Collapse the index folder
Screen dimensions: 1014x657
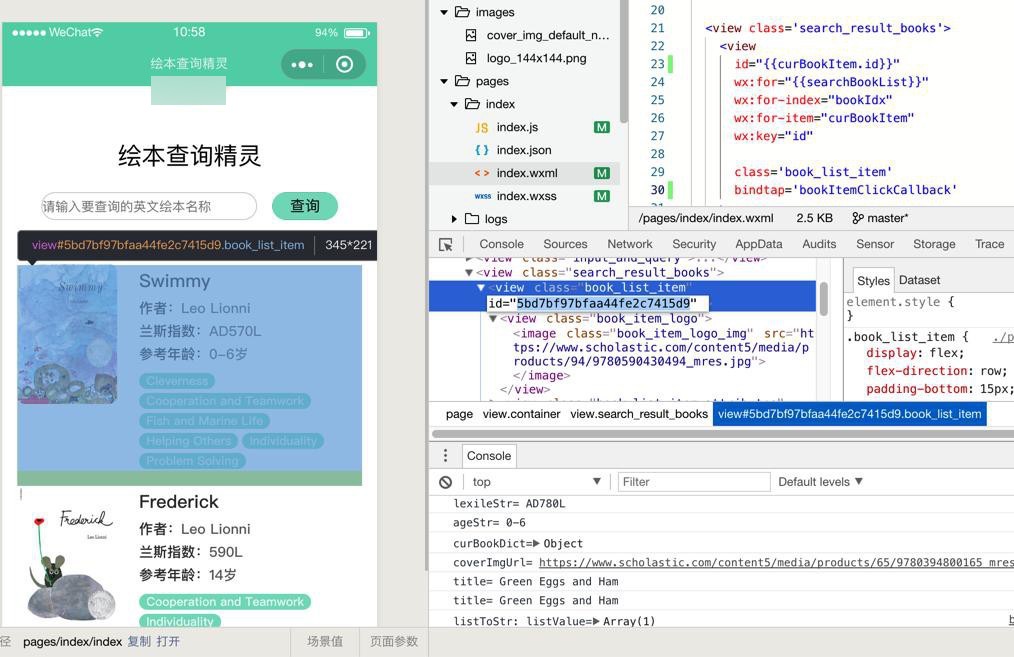pos(454,104)
